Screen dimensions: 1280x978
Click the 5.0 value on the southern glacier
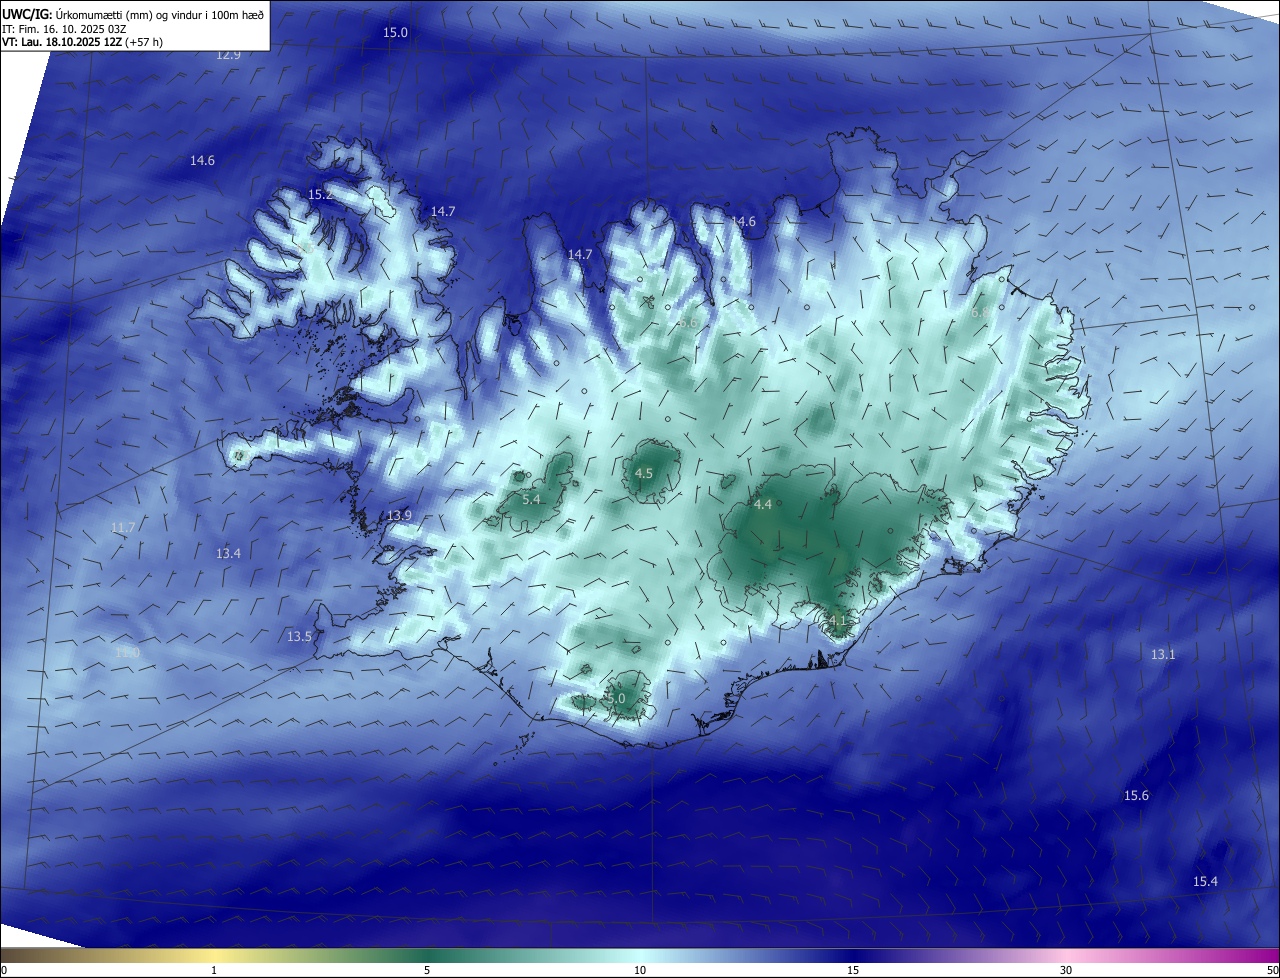616,698
